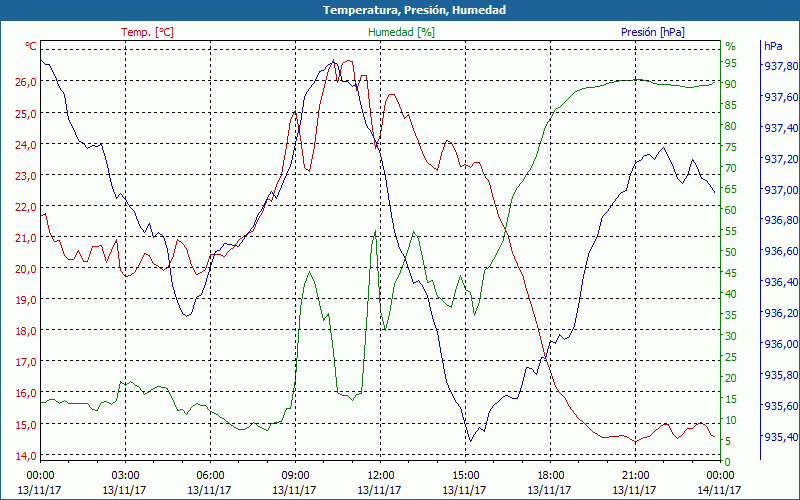Click humidity axis value 50
Viewport: 800px width, 500px height.
click(731, 252)
